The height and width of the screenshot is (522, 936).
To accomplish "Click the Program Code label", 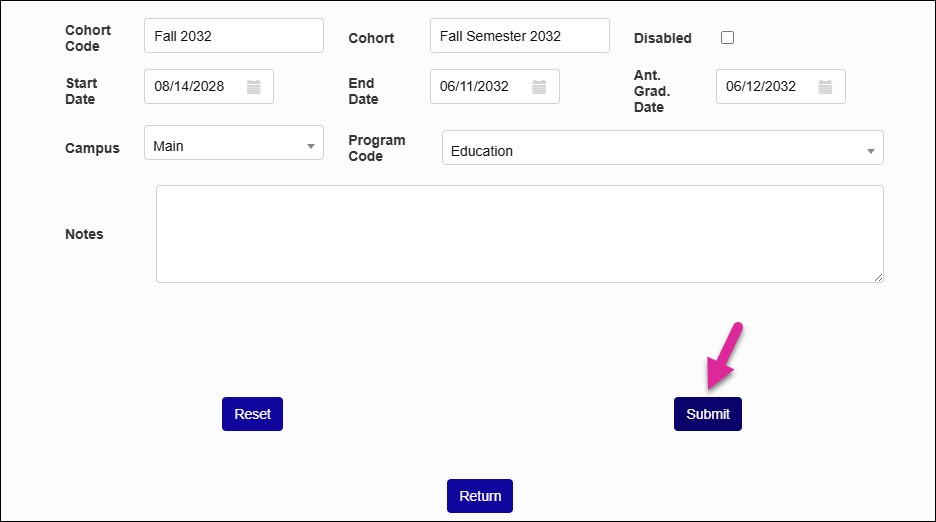I will click(x=377, y=148).
